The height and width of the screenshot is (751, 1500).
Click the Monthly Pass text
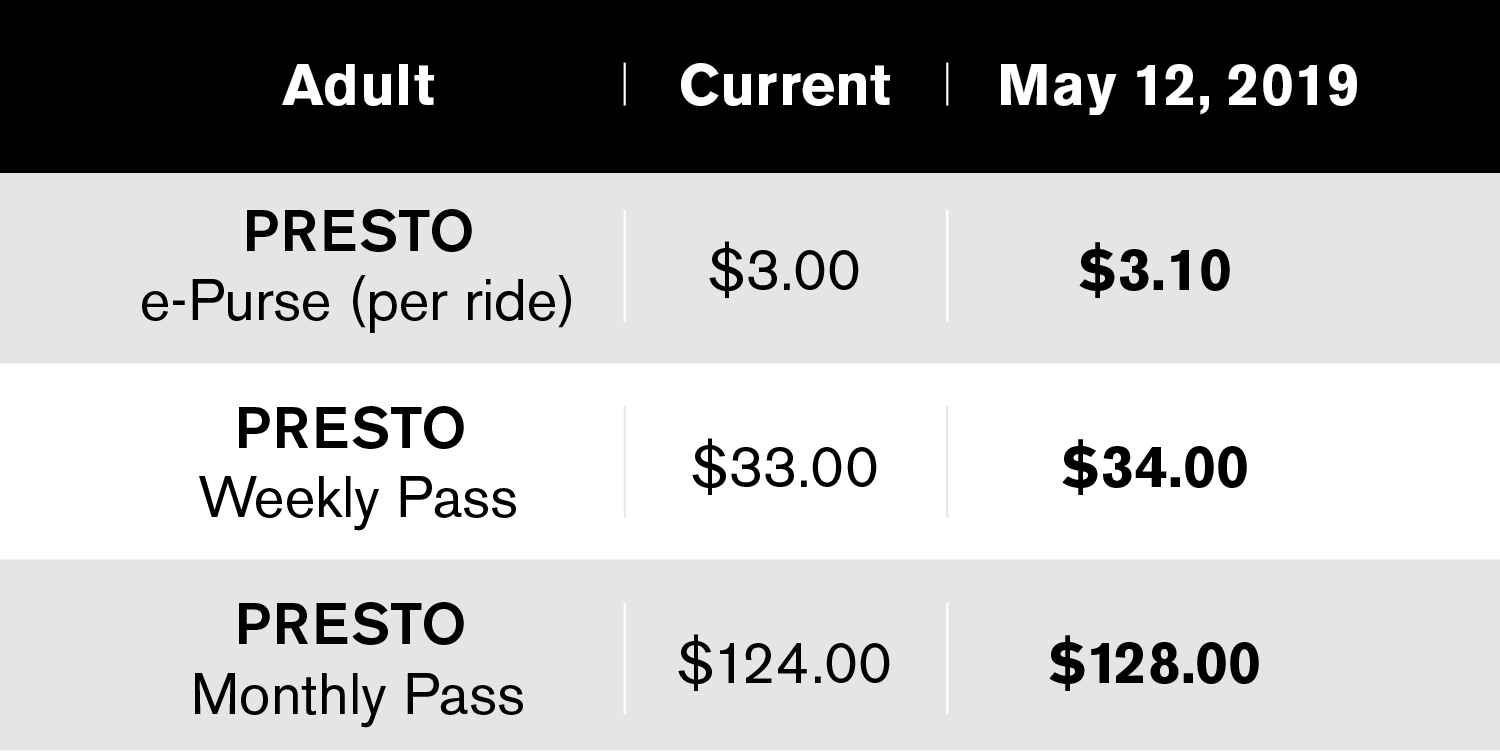[x=358, y=695]
